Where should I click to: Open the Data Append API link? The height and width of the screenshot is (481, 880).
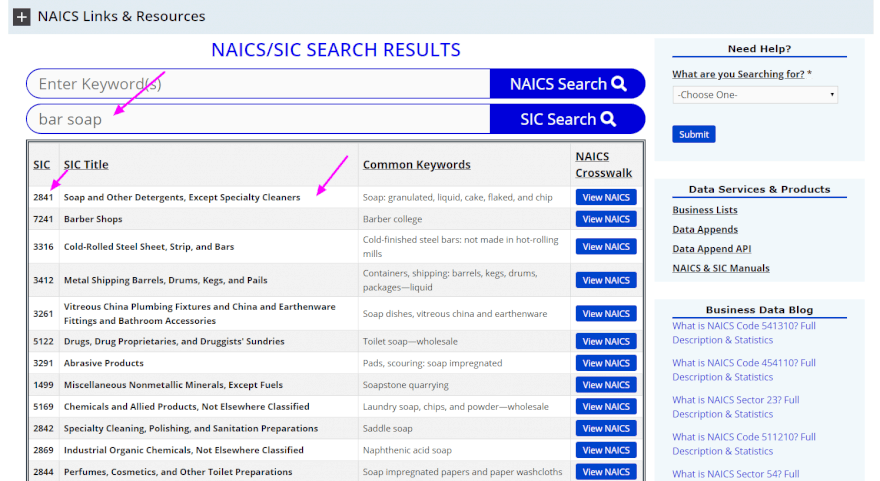[711, 249]
